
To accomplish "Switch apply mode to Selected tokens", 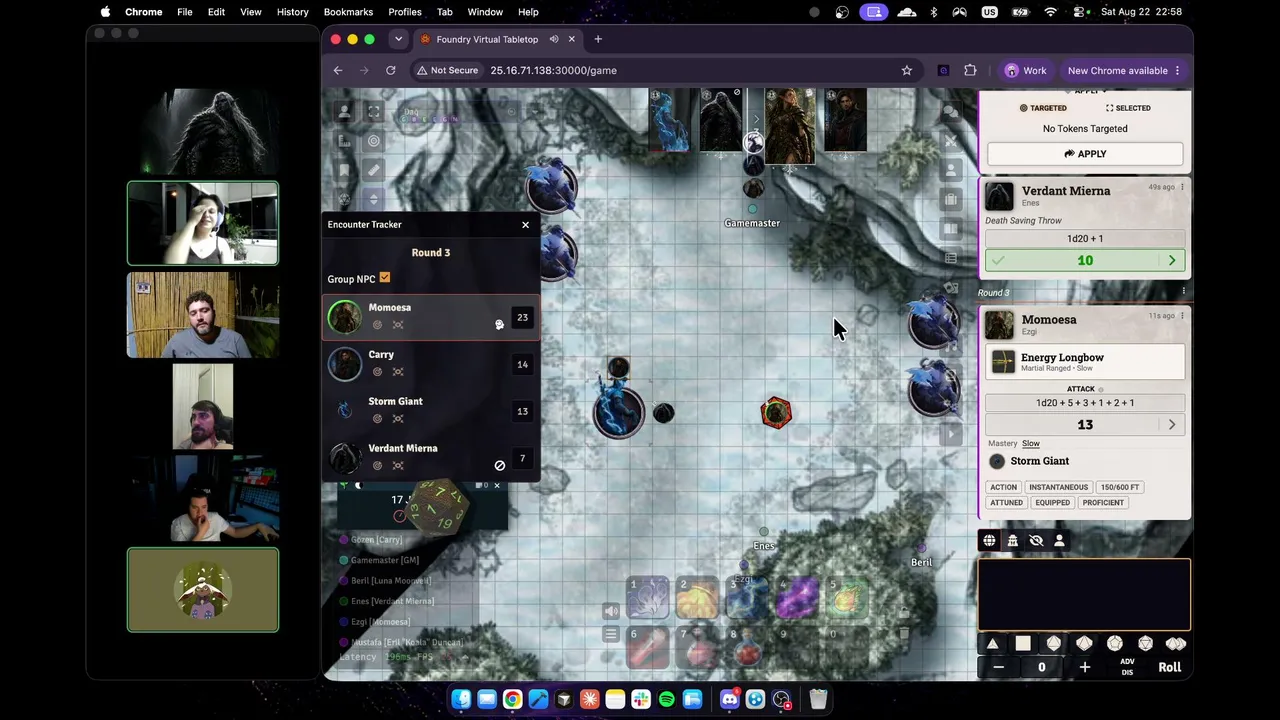I will coord(1128,108).
